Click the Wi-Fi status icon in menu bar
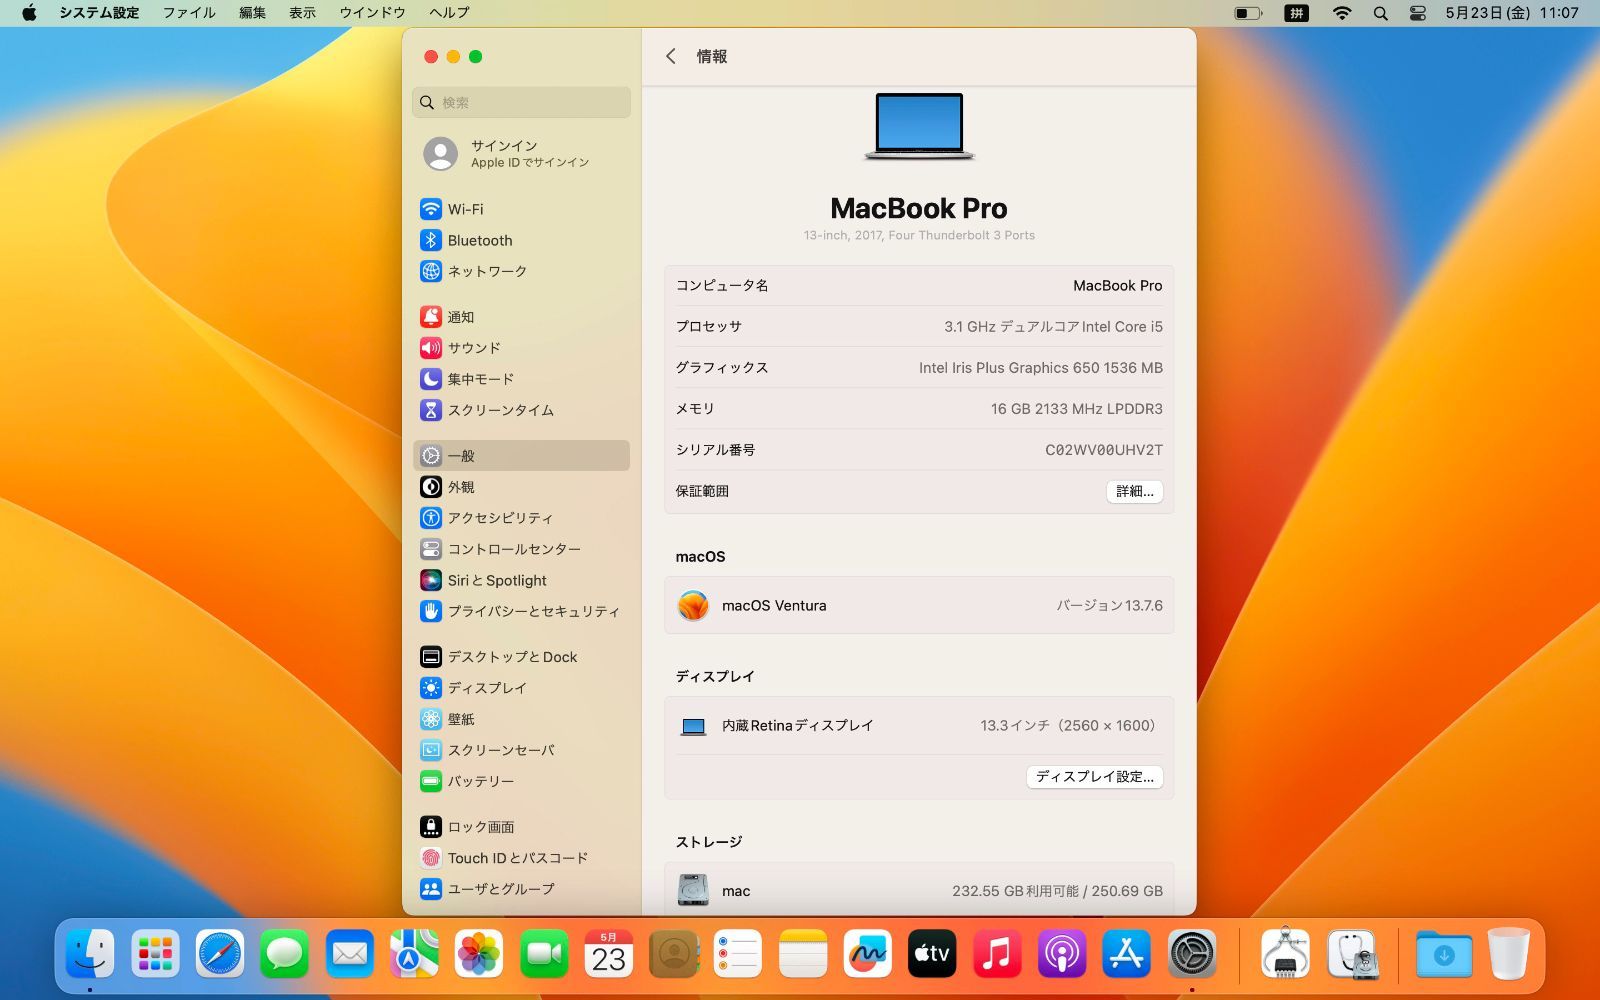The image size is (1600, 1000). pyautogui.click(x=1342, y=13)
